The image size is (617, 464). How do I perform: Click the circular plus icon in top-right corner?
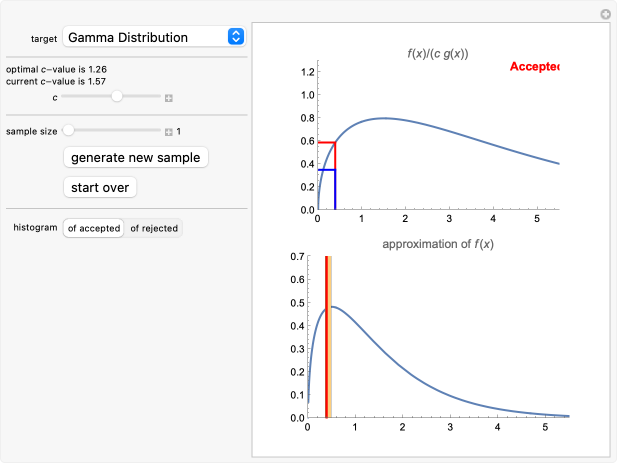tap(604, 14)
